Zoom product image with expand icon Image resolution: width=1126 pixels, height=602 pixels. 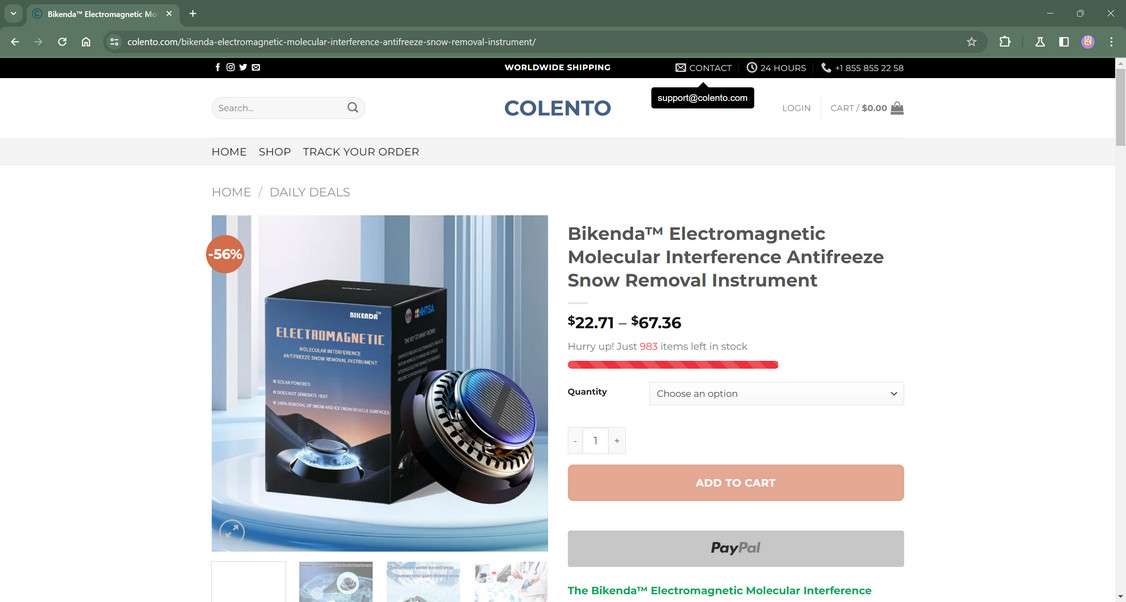coord(231,532)
